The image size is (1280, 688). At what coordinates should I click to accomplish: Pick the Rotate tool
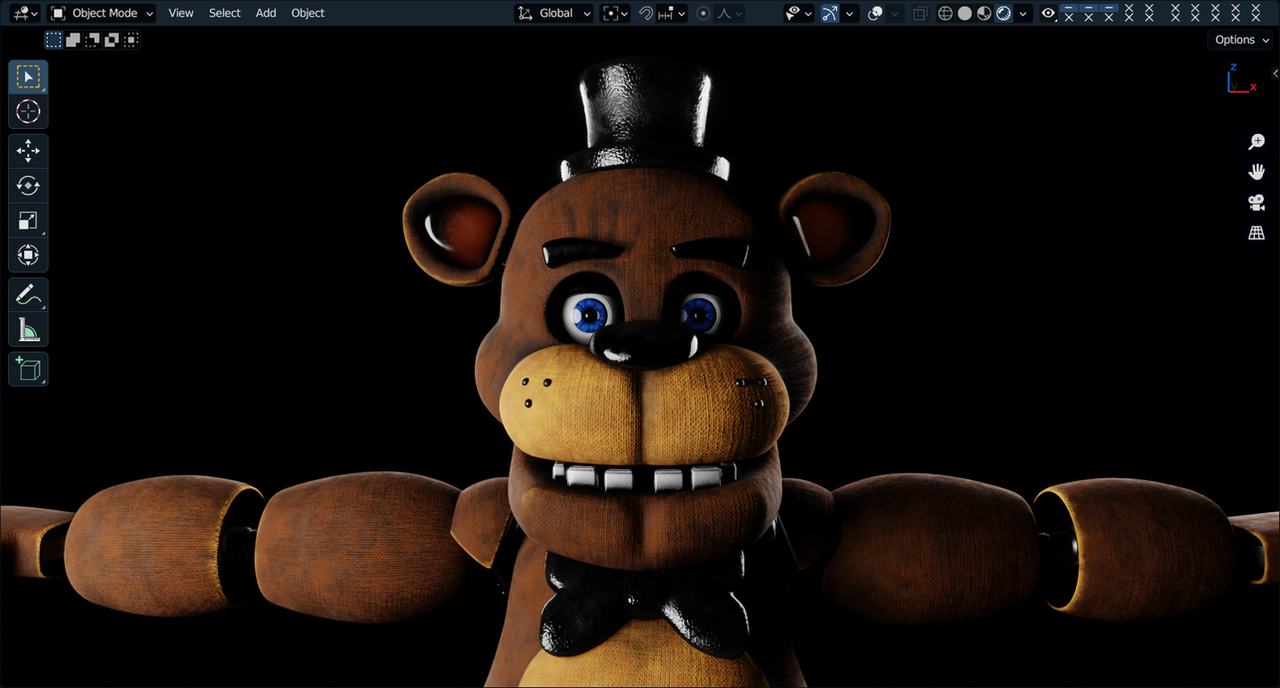[x=28, y=186]
